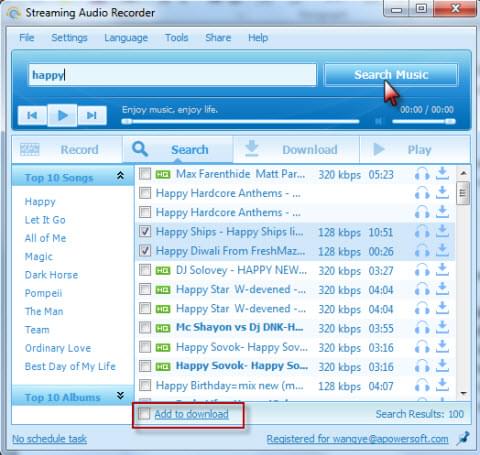The image size is (480, 455).
Task: Listen to Mc Shayon vs Dj DNK track
Action: [x=422, y=328]
